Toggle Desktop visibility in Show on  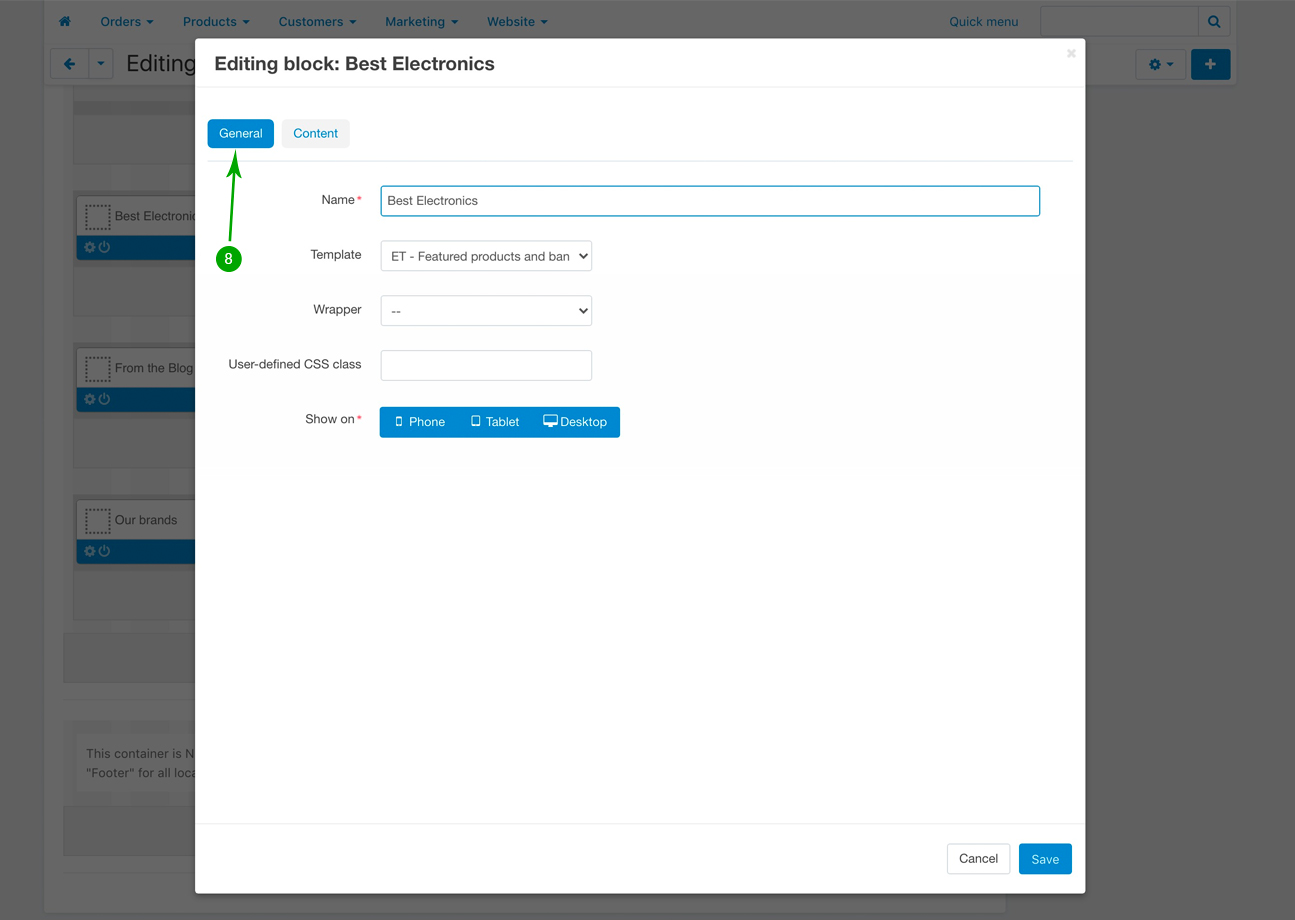(575, 422)
